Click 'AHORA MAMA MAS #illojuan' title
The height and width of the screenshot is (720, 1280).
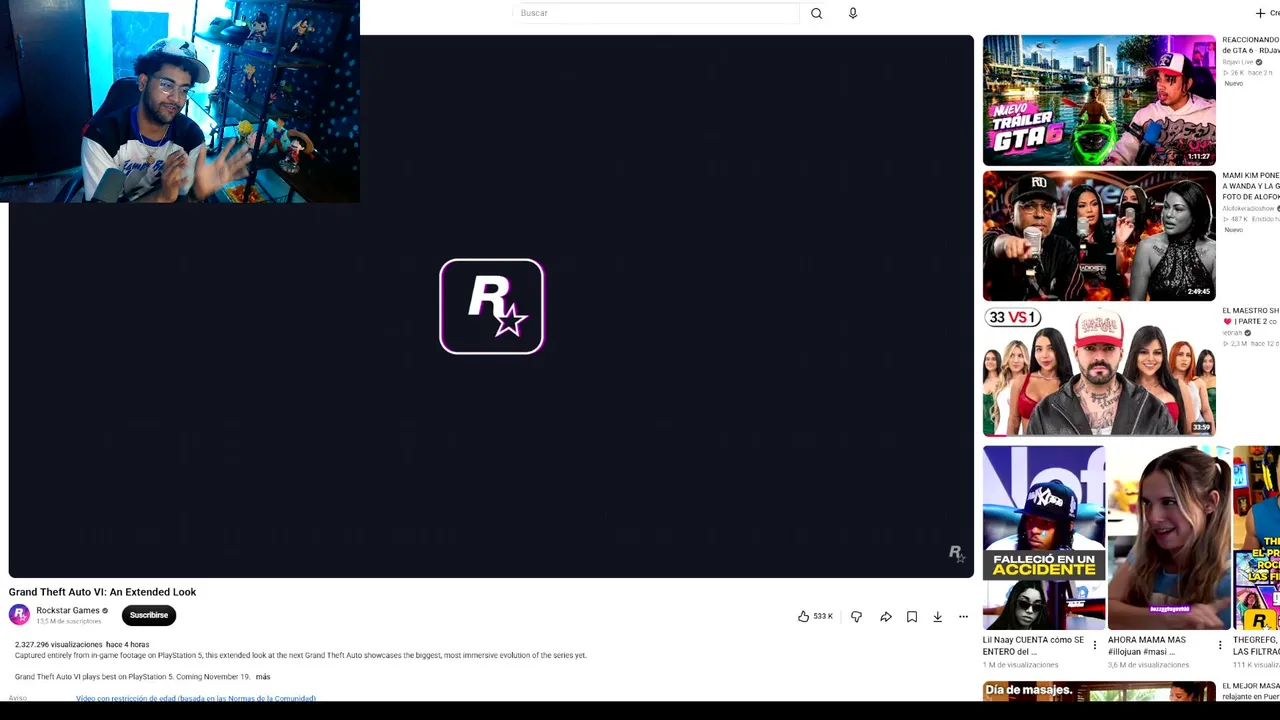1147,645
